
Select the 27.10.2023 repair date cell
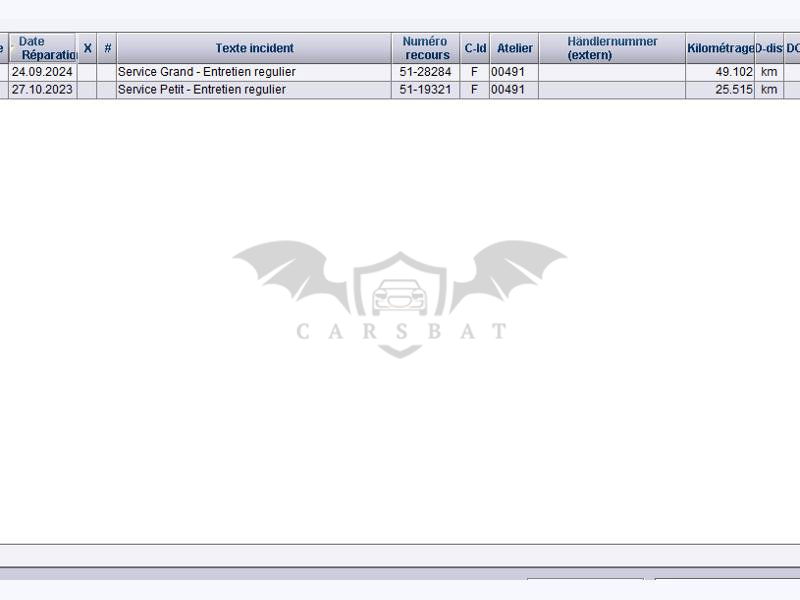(42, 90)
